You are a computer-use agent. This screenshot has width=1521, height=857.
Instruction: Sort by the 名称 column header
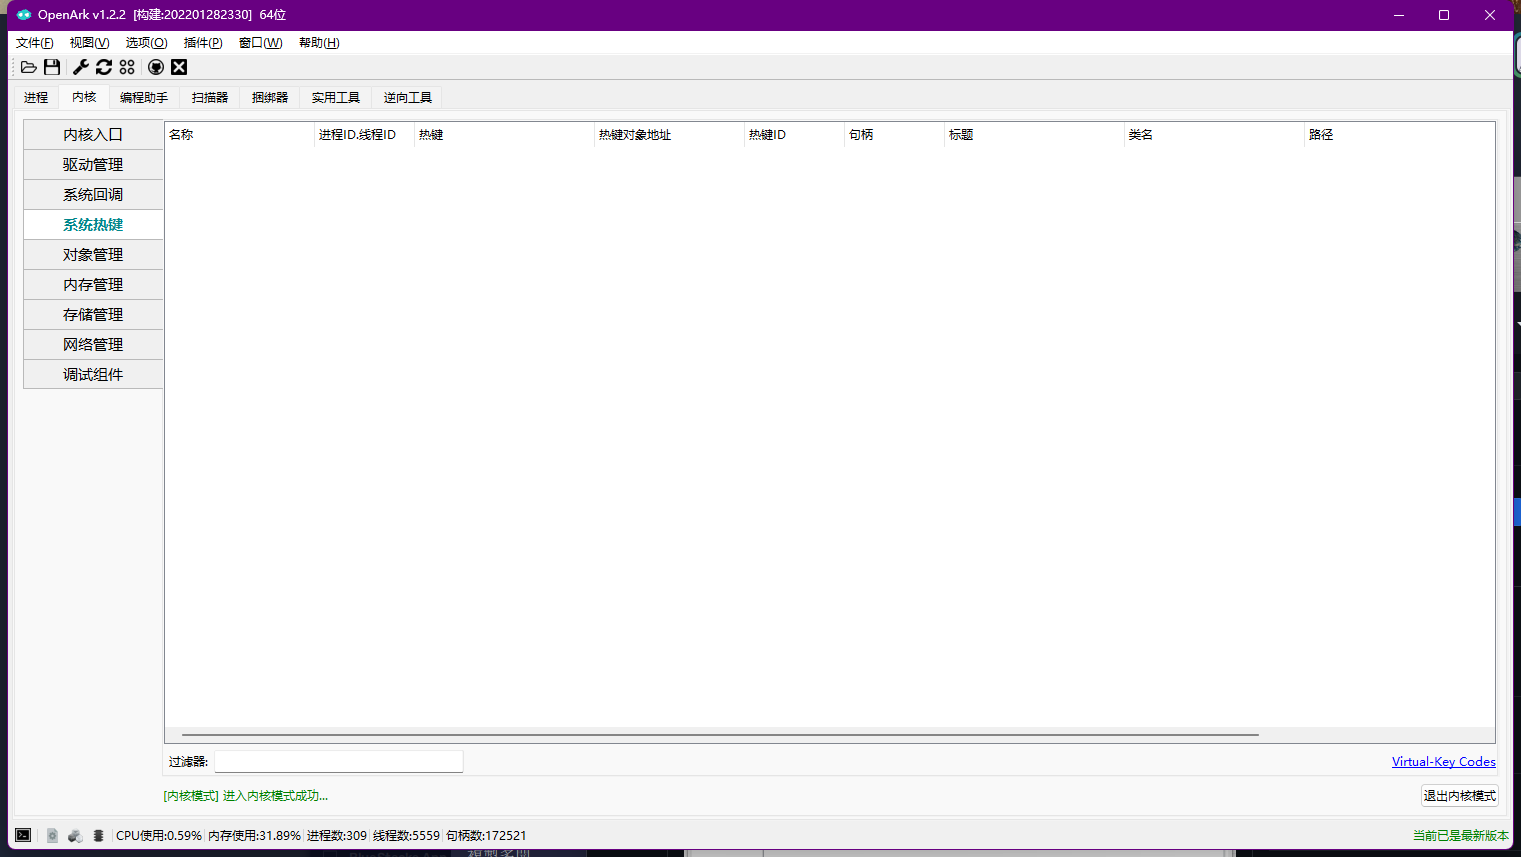click(x=239, y=135)
